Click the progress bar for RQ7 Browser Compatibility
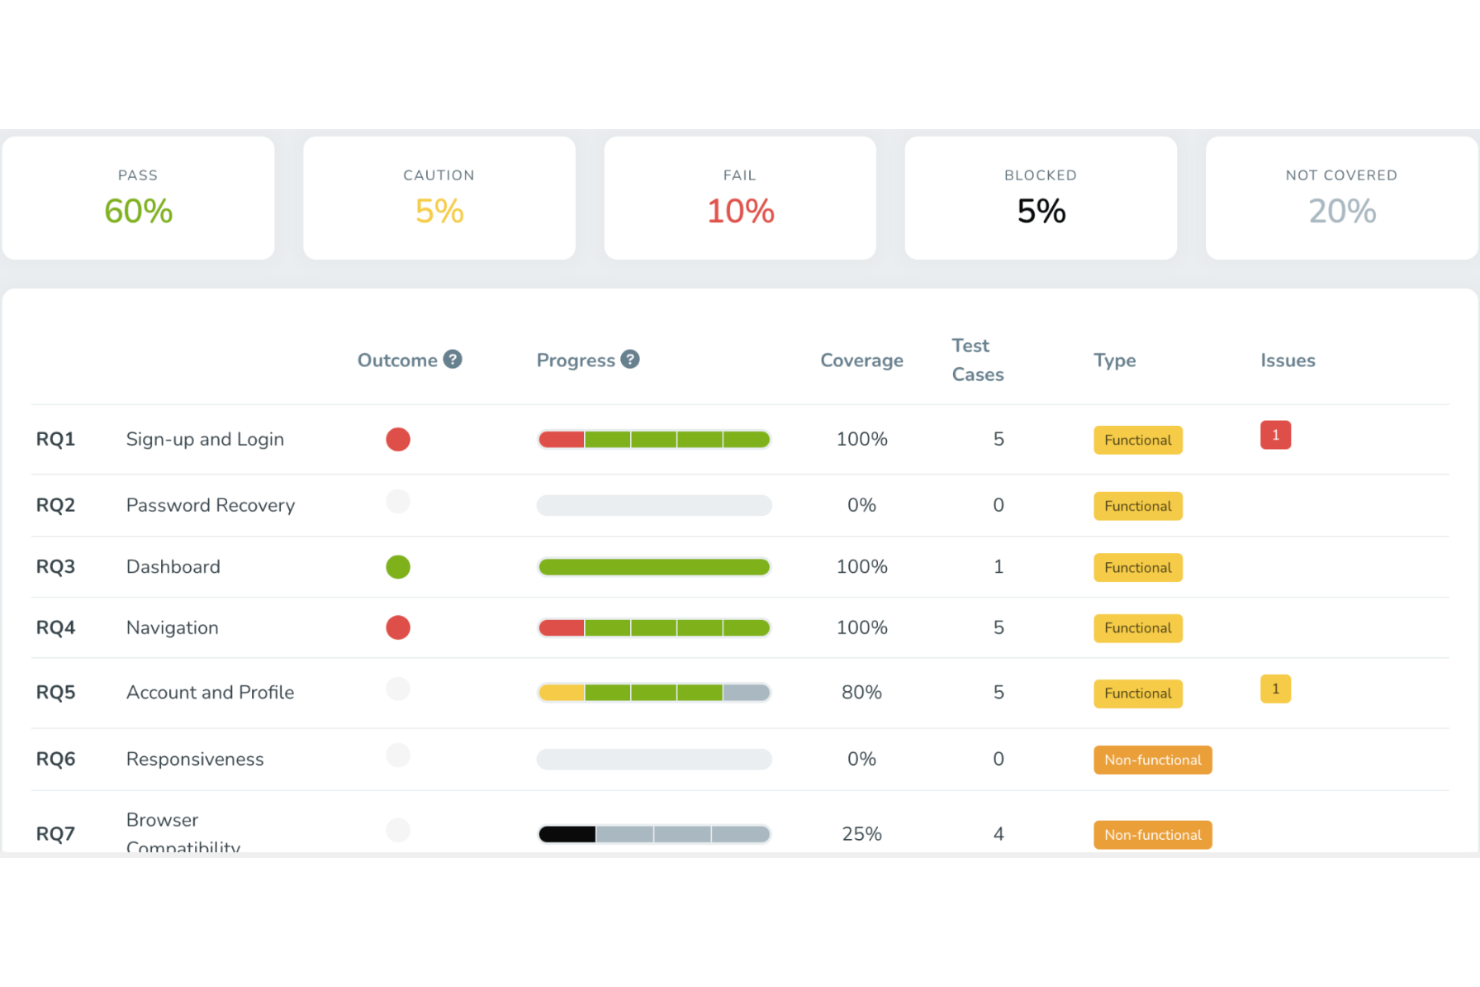Image resolution: width=1480 pixels, height=987 pixels. 653,833
